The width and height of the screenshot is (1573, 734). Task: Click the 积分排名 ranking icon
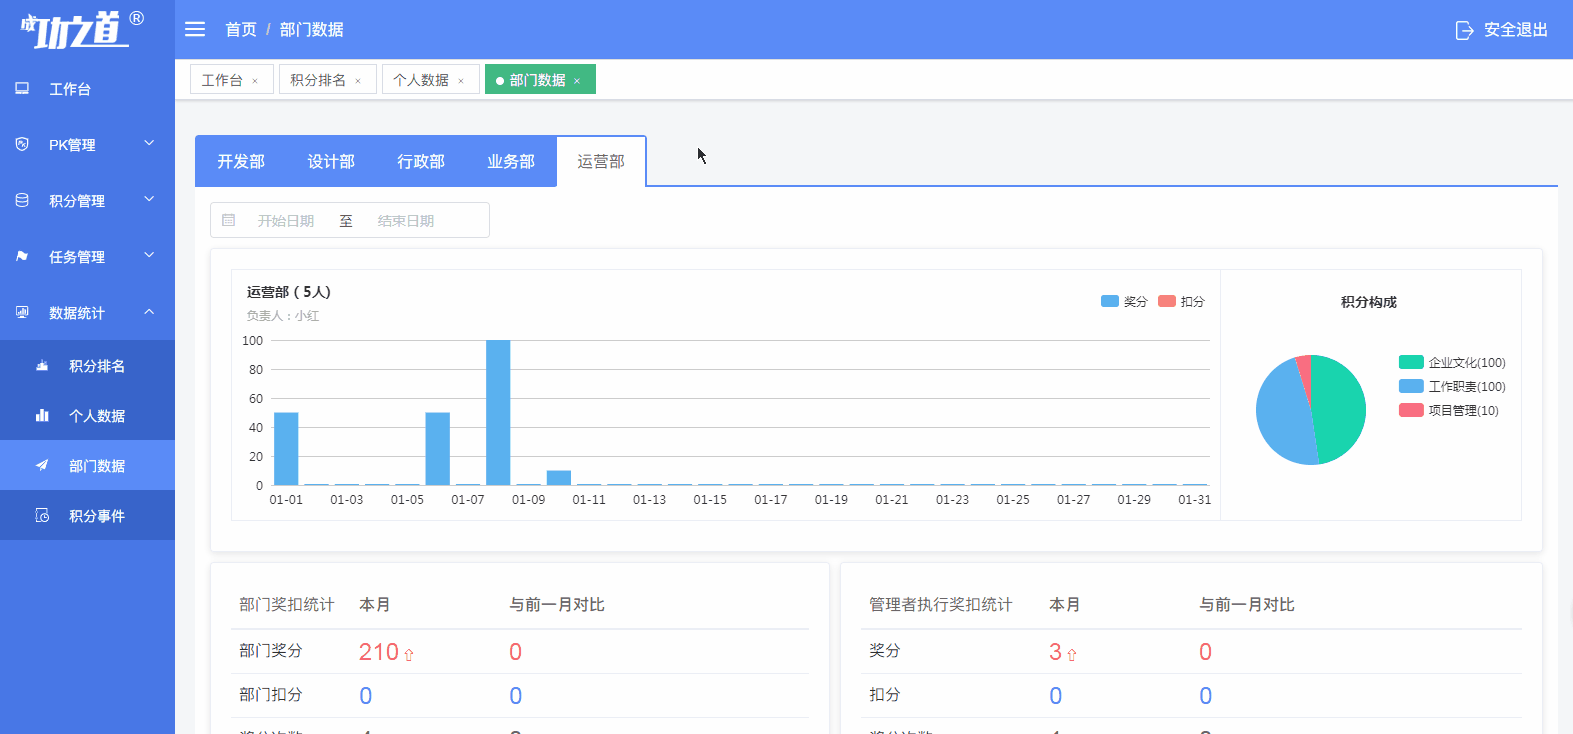42,365
